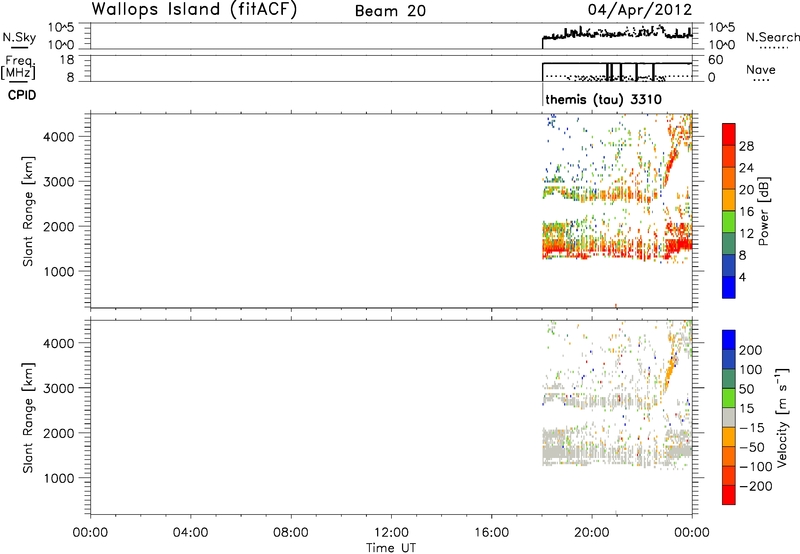
Task: Click the '18' frequency axis value
Action: point(66,60)
